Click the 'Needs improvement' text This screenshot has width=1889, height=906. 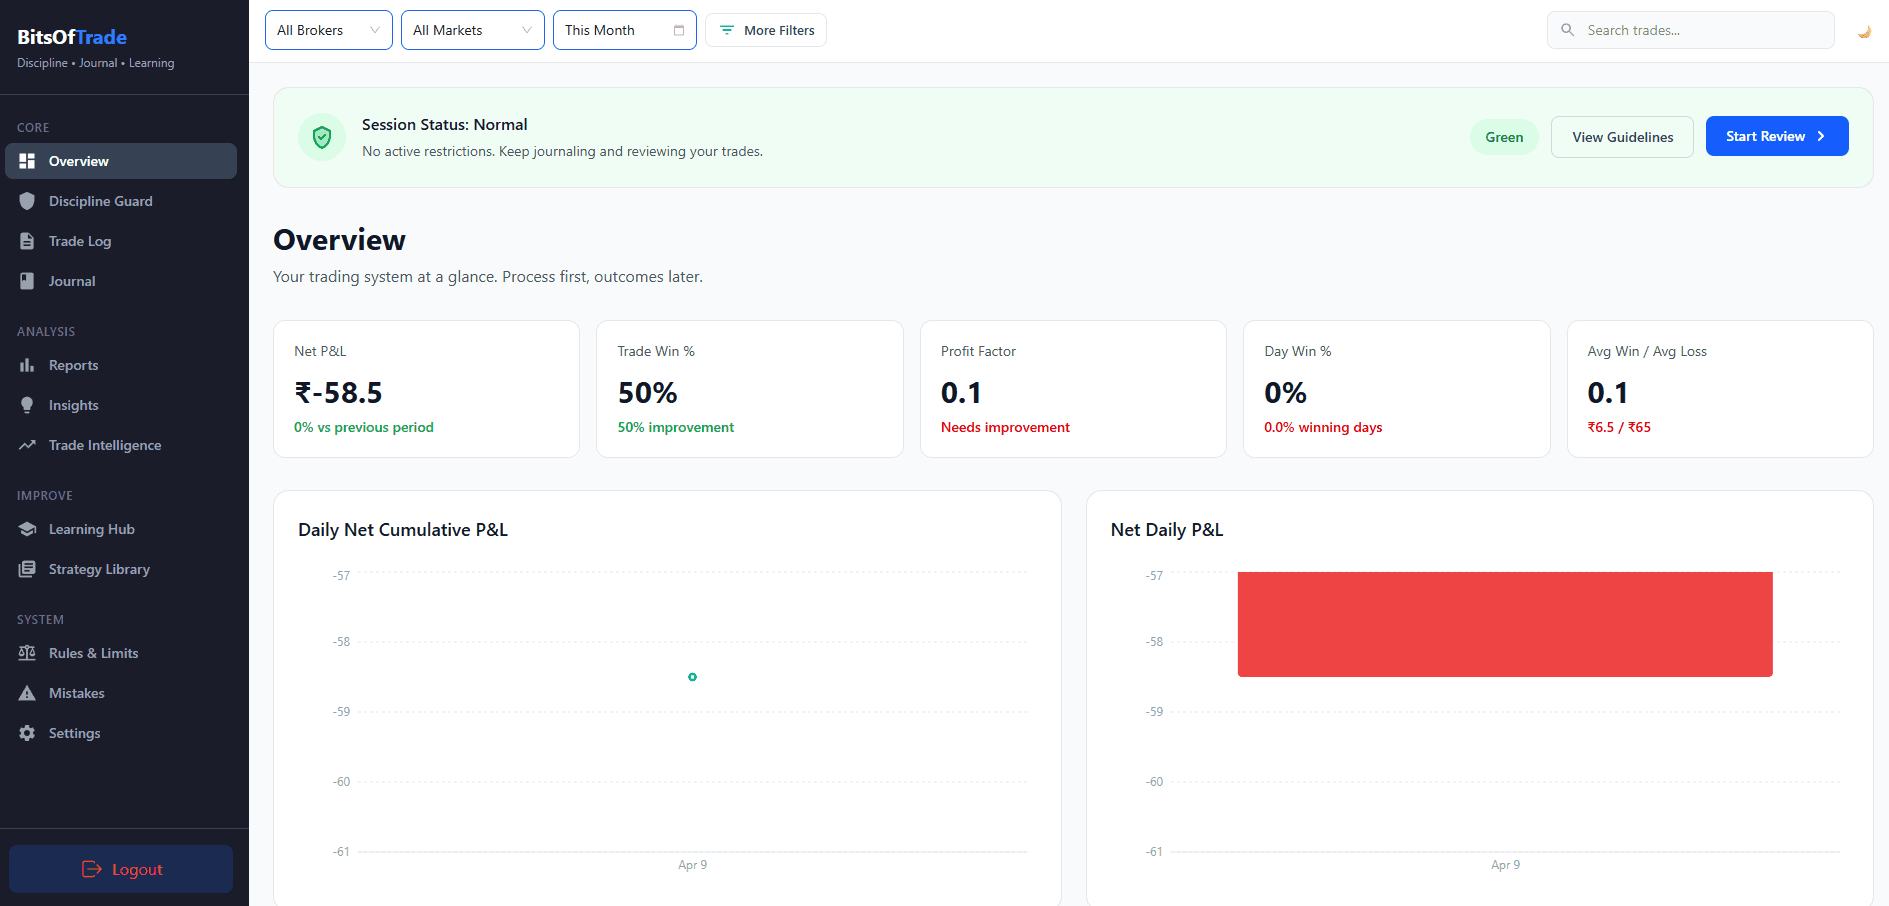pyautogui.click(x=1005, y=427)
